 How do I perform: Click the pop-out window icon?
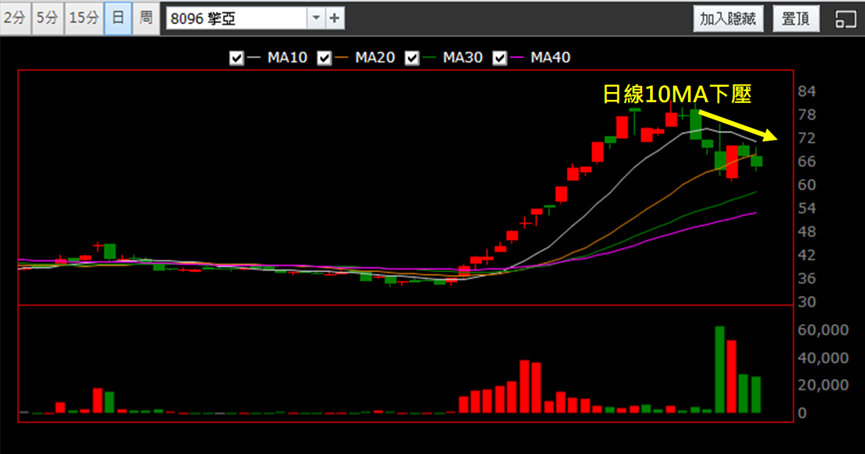coord(845,19)
